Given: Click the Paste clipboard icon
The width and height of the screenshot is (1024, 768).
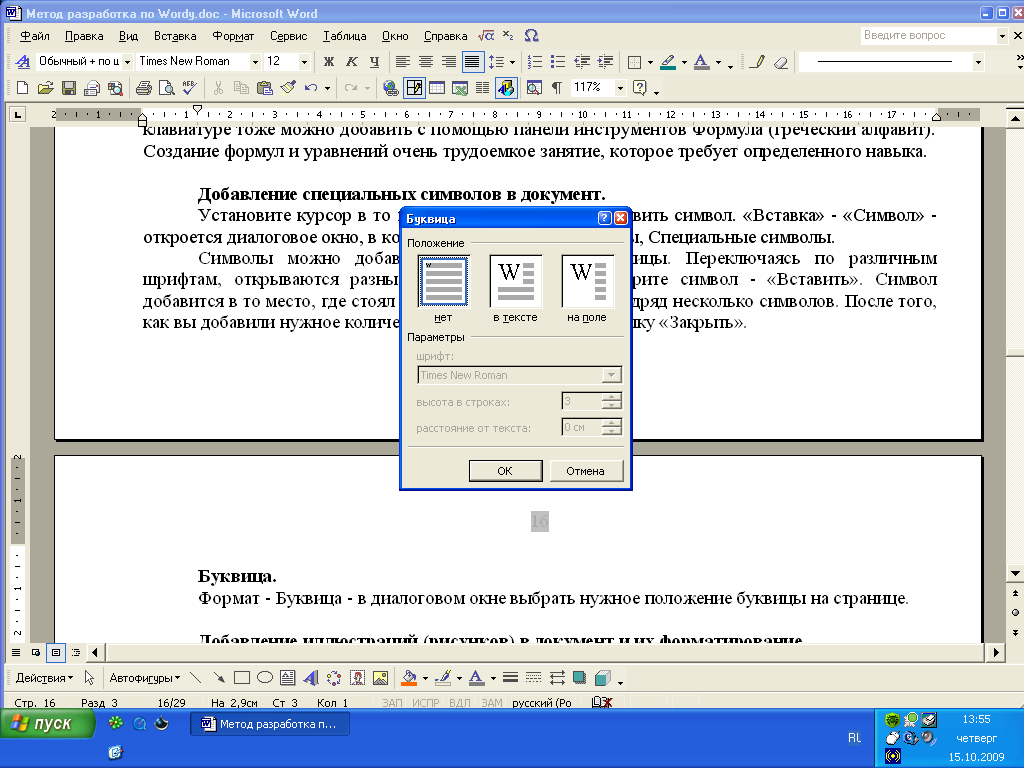Looking at the screenshot, I should click(x=264, y=88).
